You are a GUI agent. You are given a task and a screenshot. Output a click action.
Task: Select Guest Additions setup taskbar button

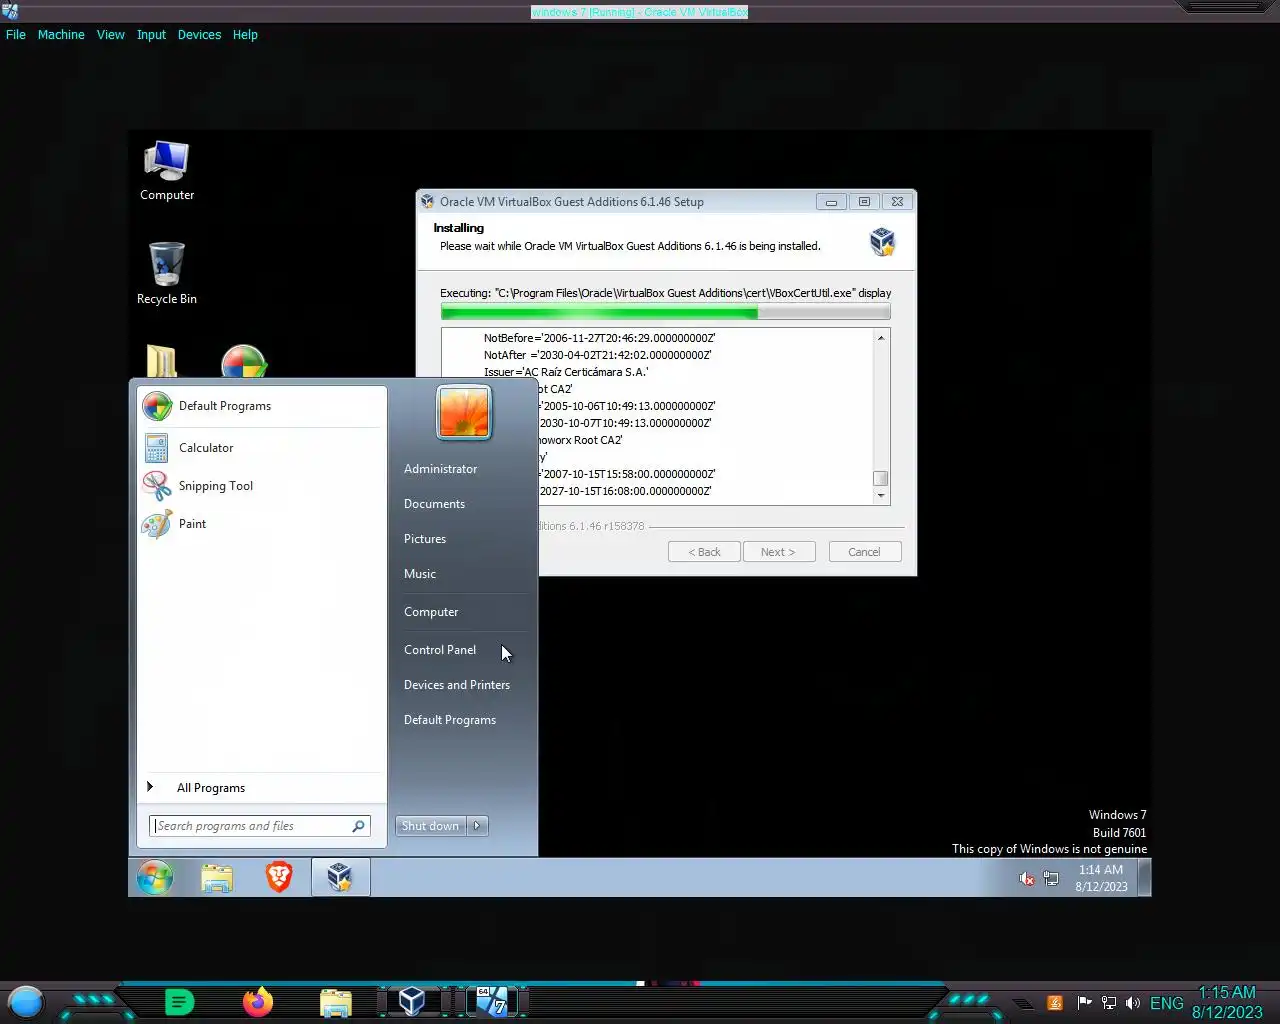pos(340,877)
